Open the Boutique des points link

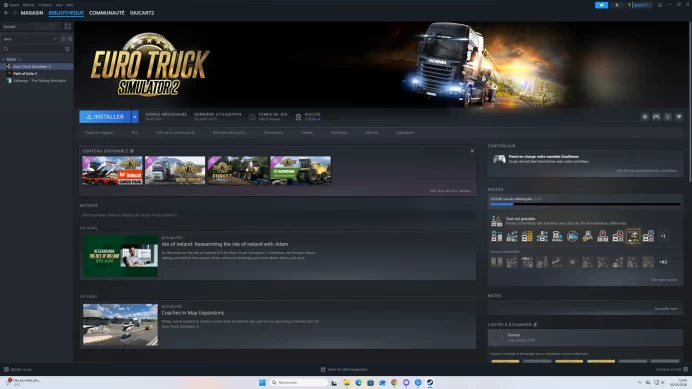pyautogui.click(x=229, y=132)
